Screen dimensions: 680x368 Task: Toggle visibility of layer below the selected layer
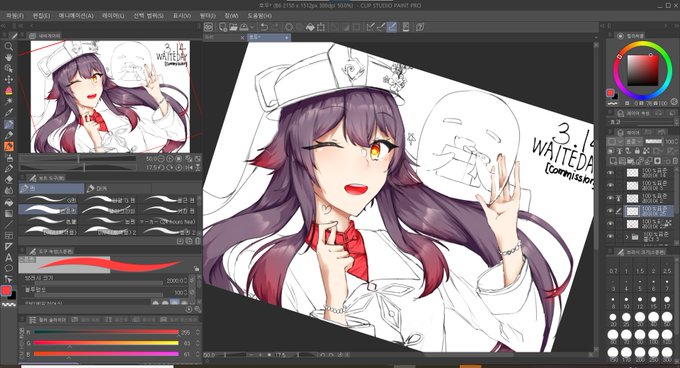click(611, 224)
